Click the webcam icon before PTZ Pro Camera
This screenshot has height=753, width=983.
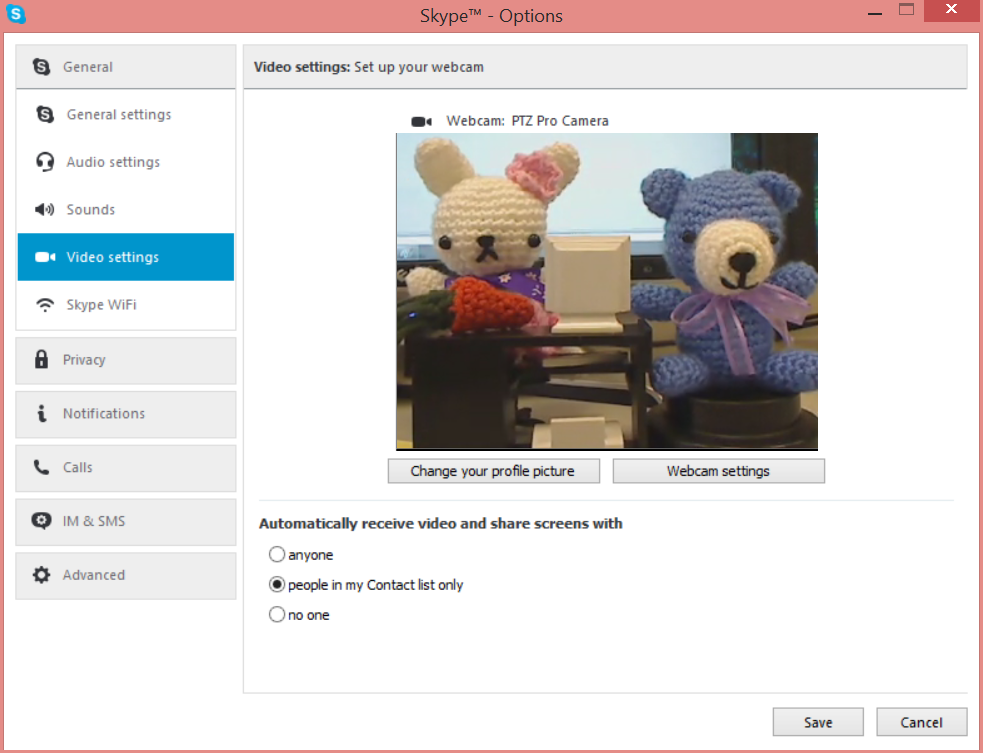pos(421,121)
